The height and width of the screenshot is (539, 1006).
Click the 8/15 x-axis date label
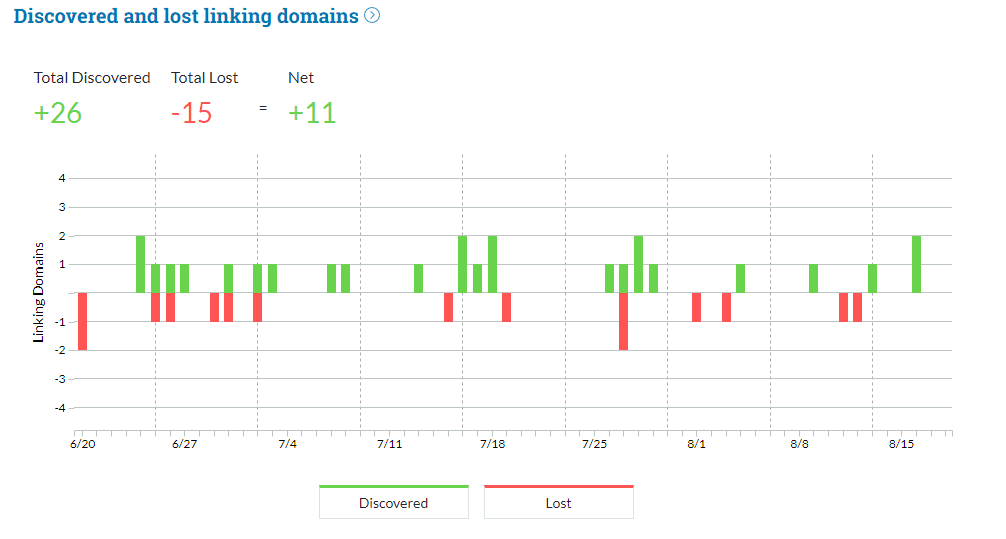[x=901, y=444]
